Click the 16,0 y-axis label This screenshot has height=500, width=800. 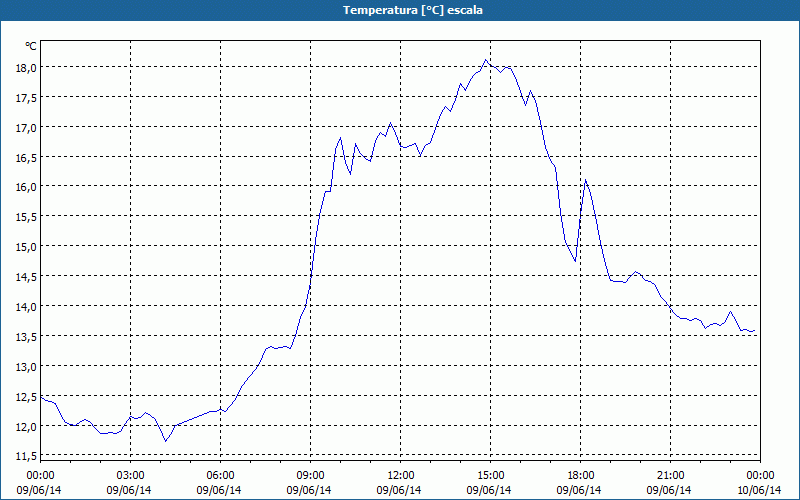(x=26, y=188)
